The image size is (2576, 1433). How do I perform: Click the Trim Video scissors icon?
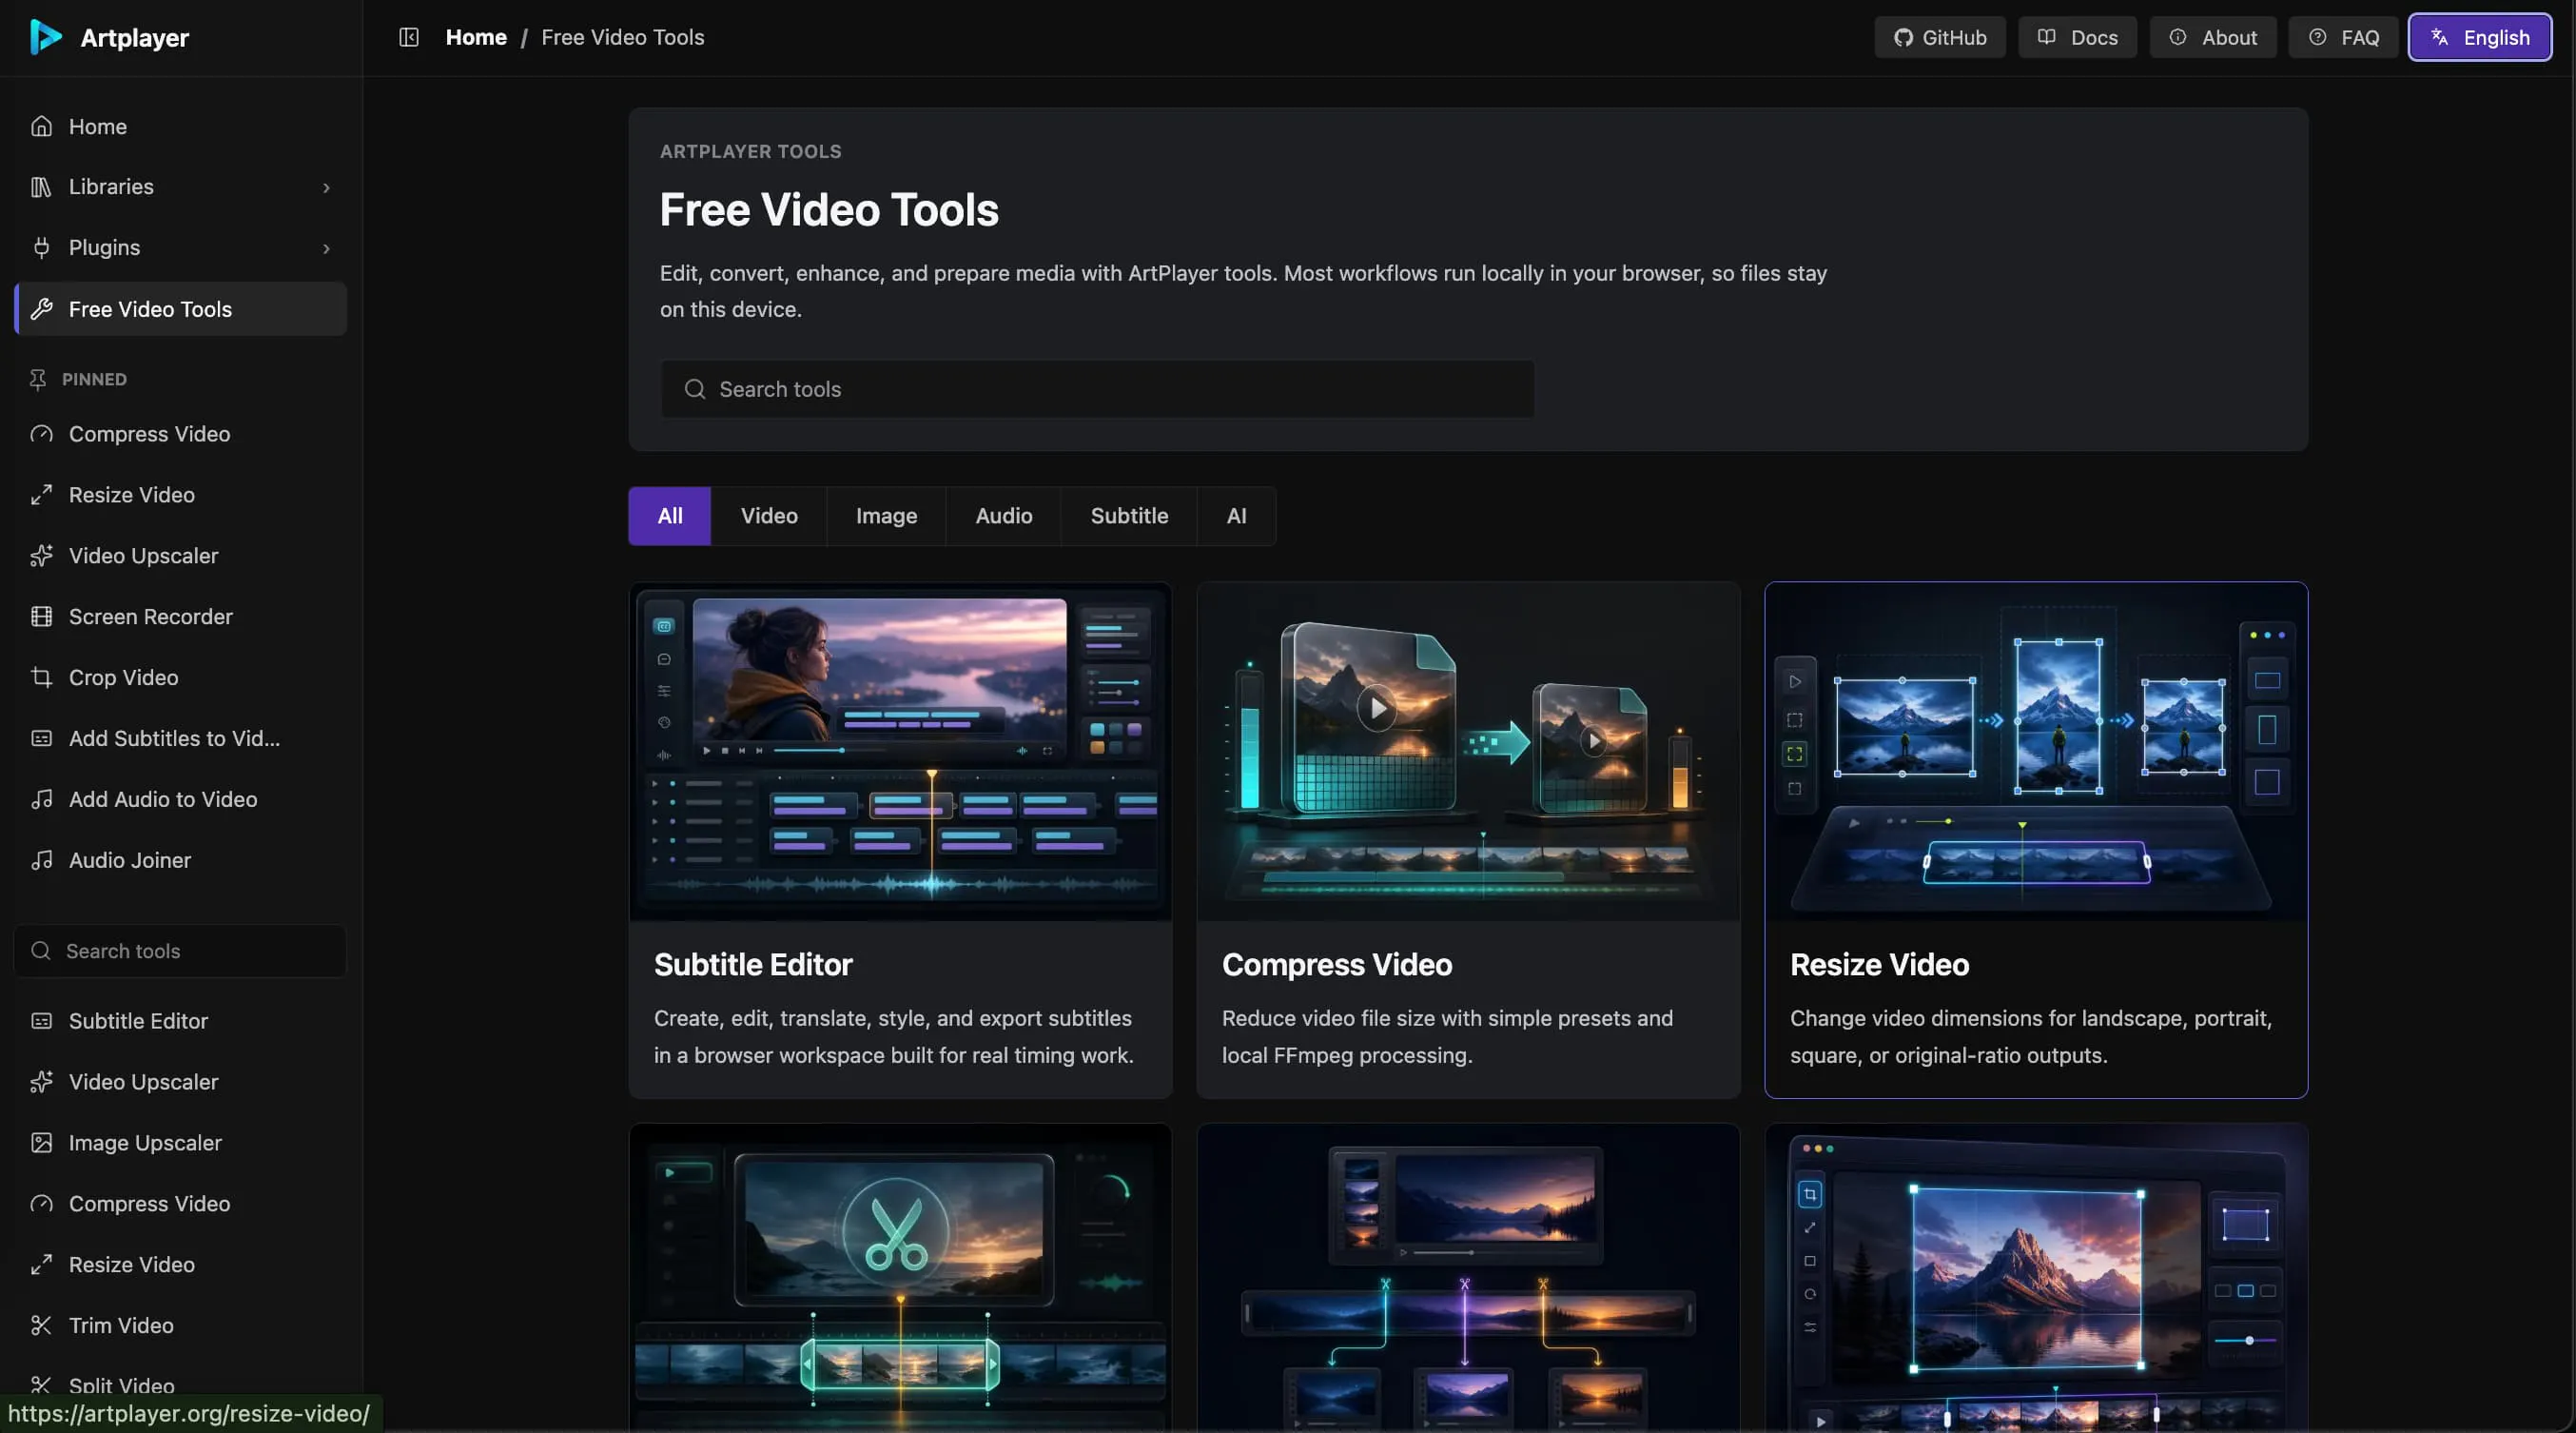41,1325
